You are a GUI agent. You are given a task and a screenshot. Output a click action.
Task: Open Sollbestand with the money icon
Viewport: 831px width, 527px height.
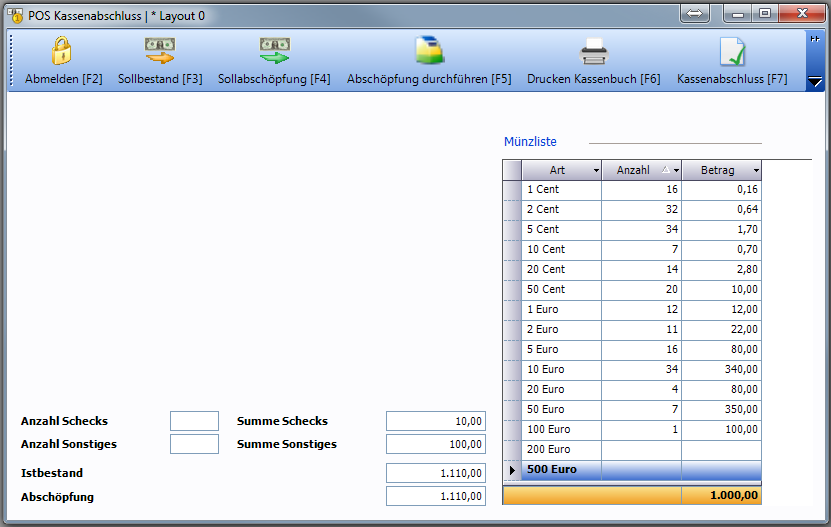(x=160, y=51)
